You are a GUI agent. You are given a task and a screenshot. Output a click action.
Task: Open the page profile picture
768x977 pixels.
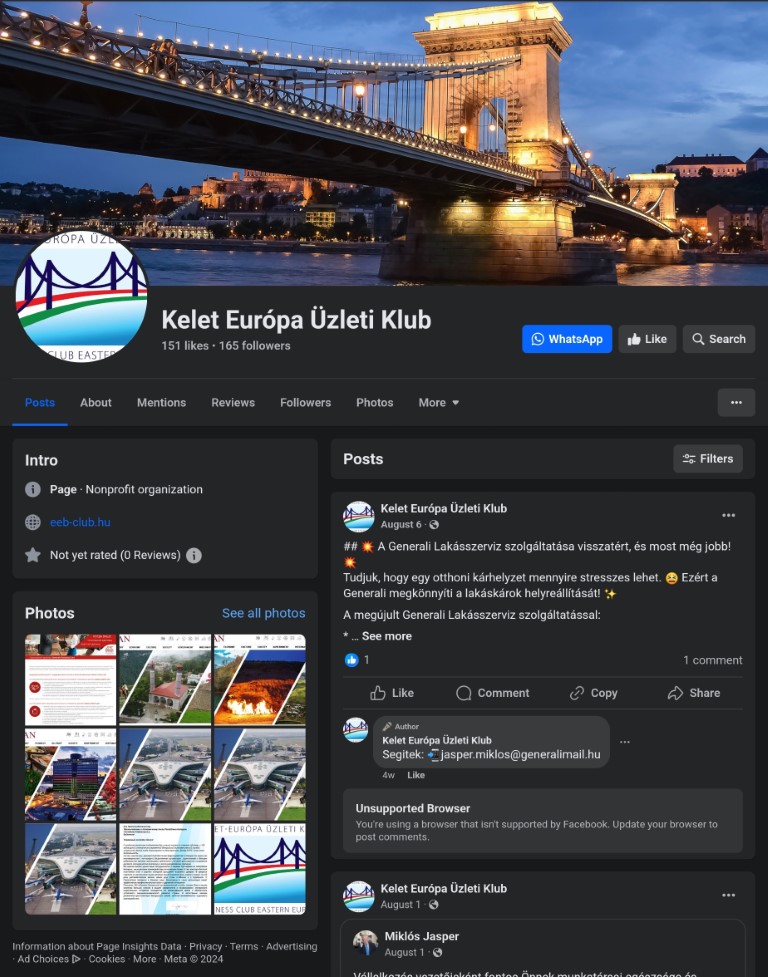tap(81, 297)
